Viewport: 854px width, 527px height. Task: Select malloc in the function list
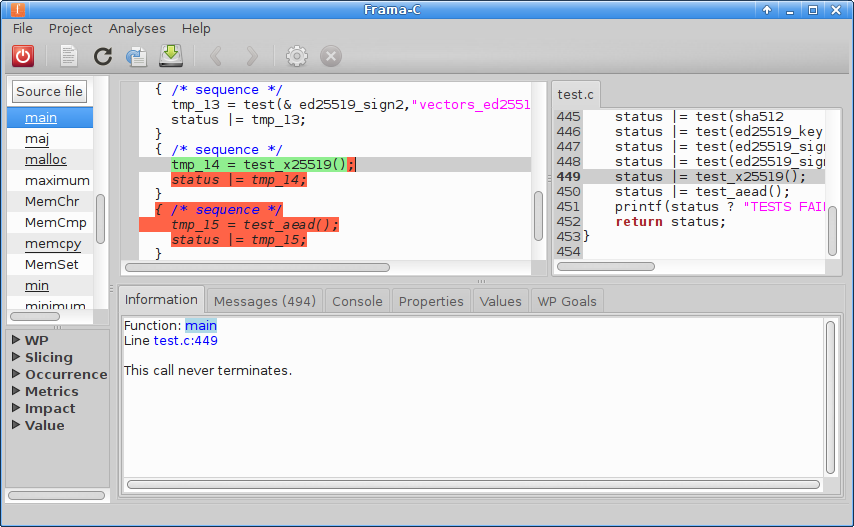50,160
